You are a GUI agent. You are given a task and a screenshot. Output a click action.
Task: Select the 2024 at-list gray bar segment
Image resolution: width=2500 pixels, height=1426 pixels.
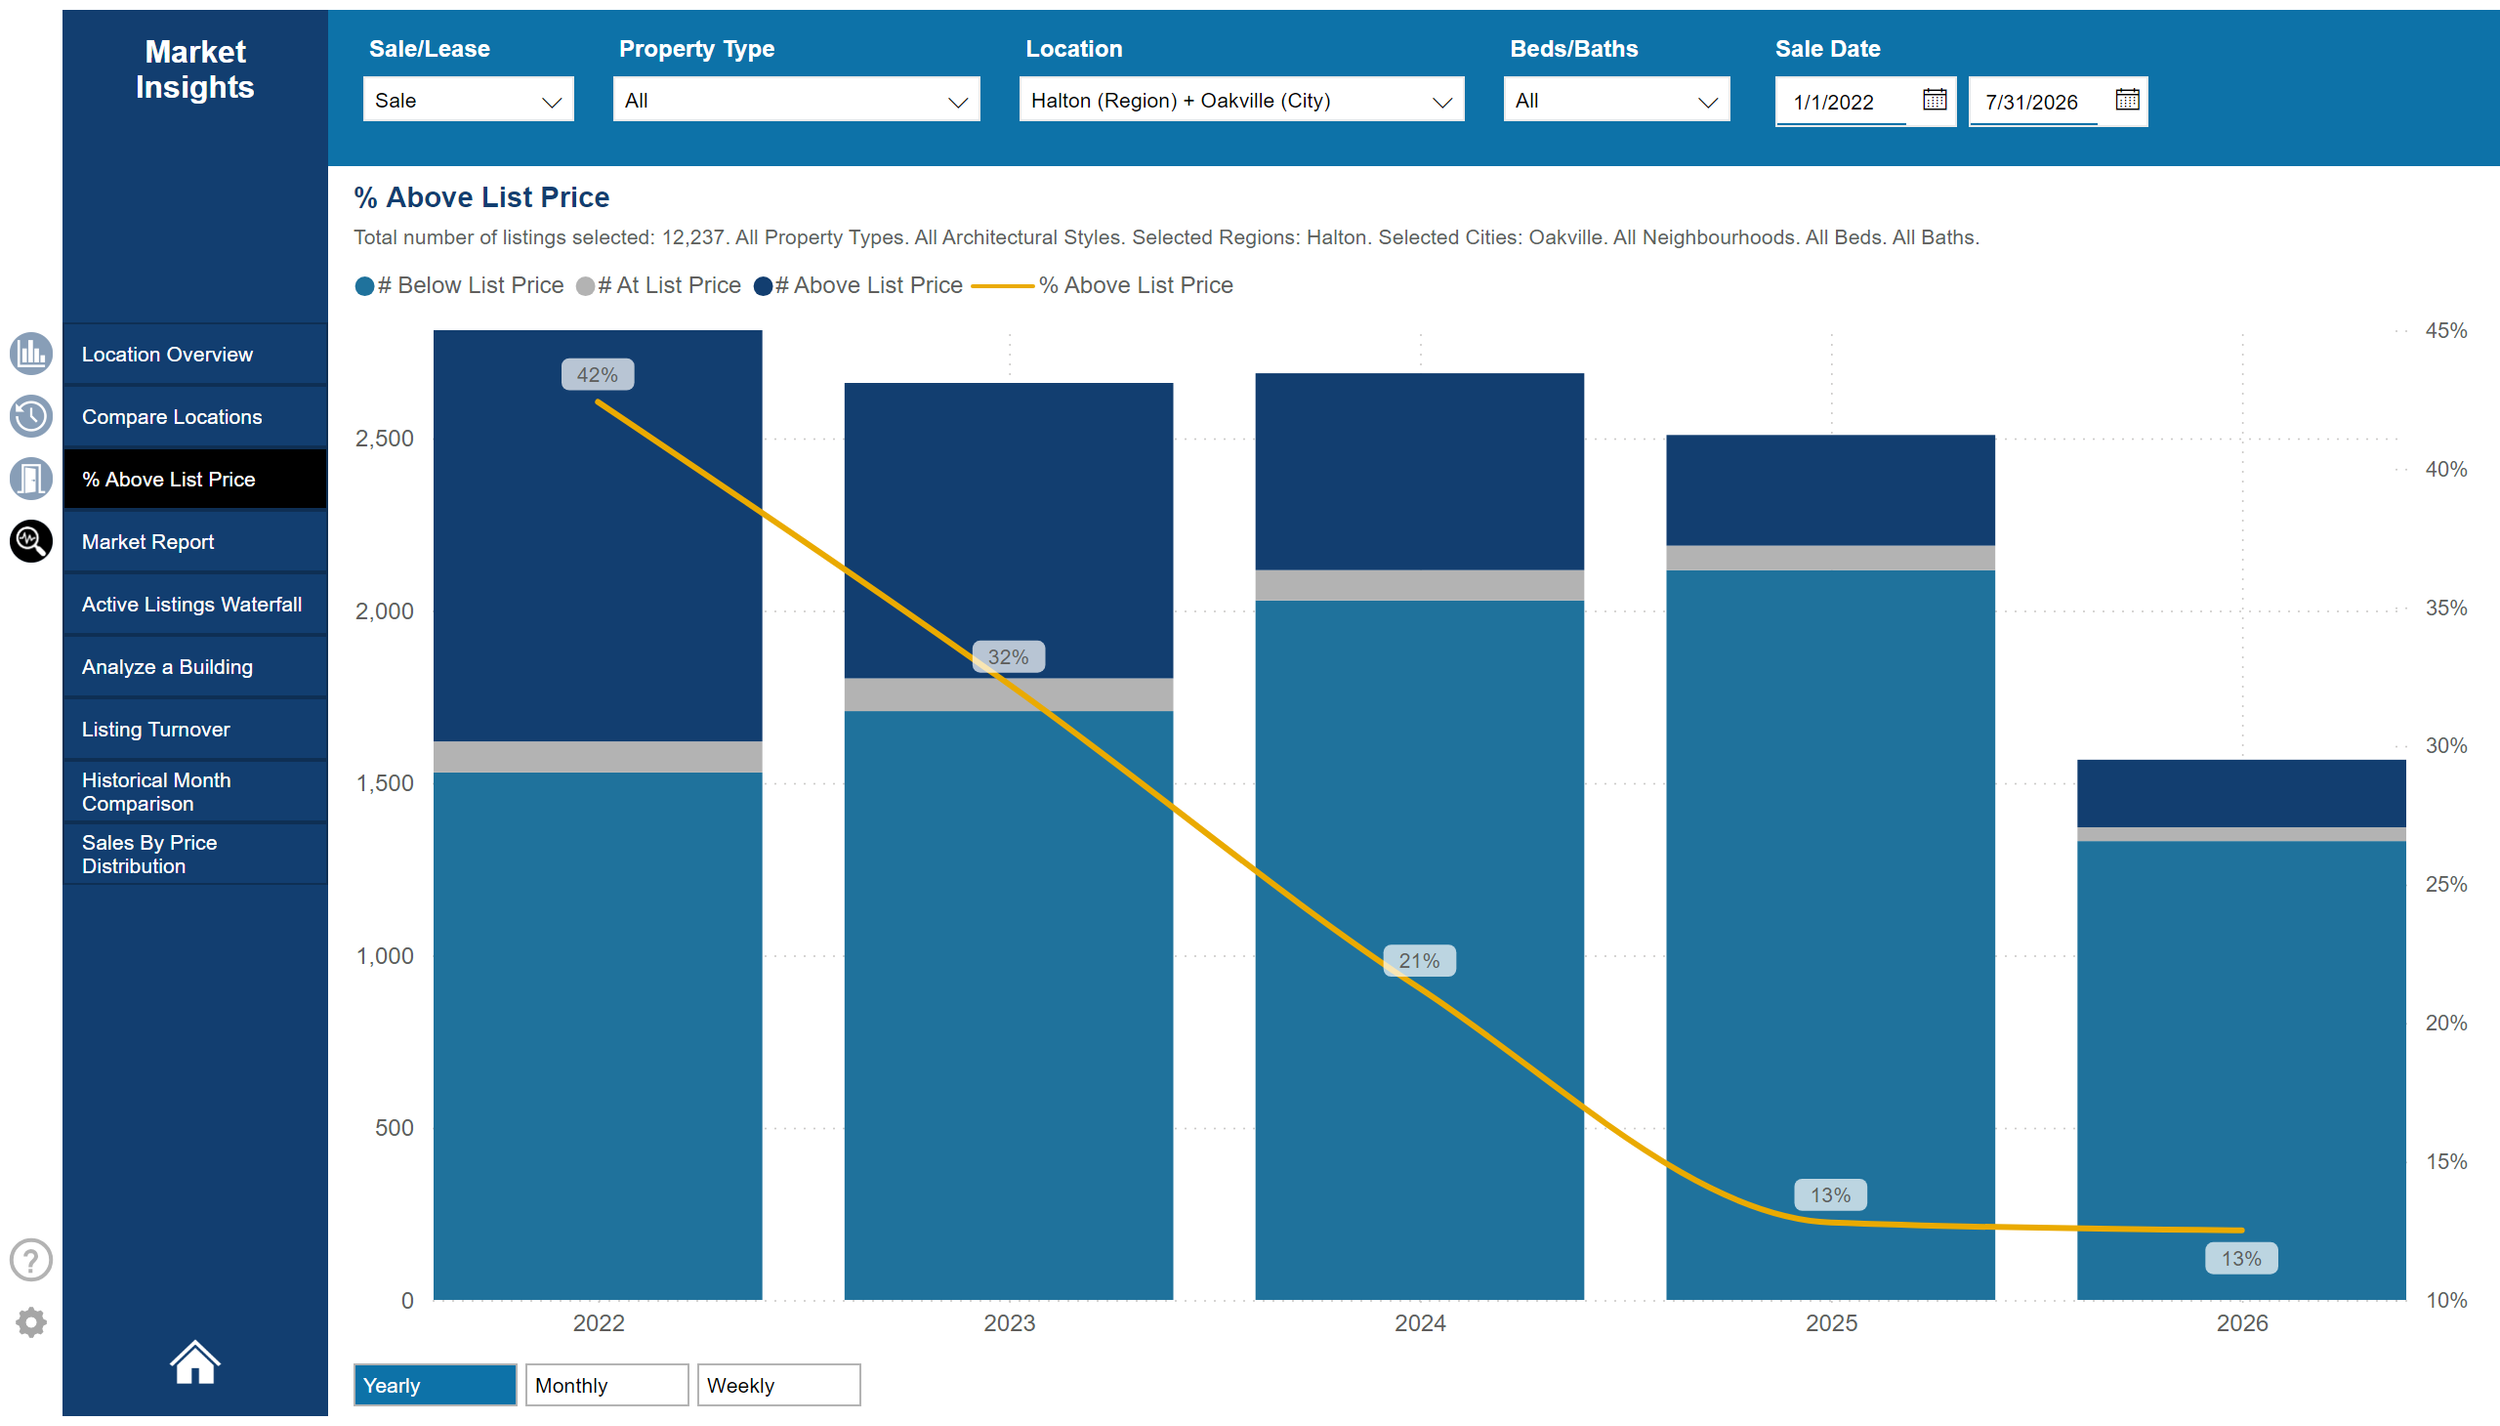click(1419, 585)
